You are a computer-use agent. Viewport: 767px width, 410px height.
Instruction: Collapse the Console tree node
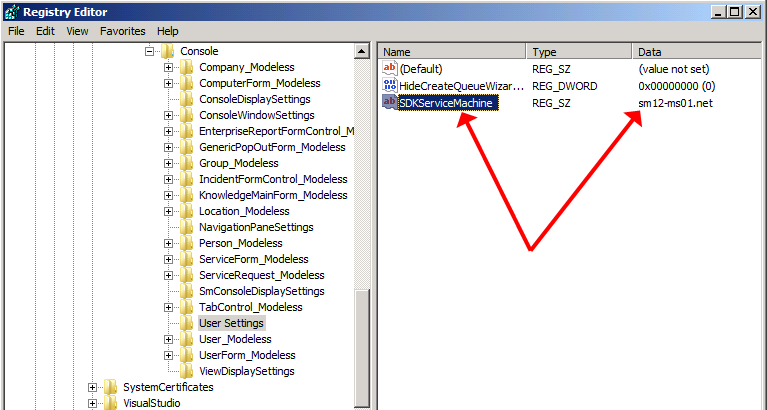click(149, 51)
